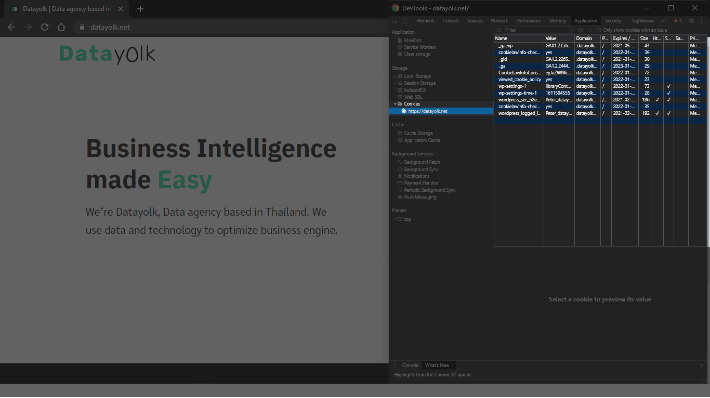Click the delete selected cookie icon

pyautogui.click(x=590, y=30)
